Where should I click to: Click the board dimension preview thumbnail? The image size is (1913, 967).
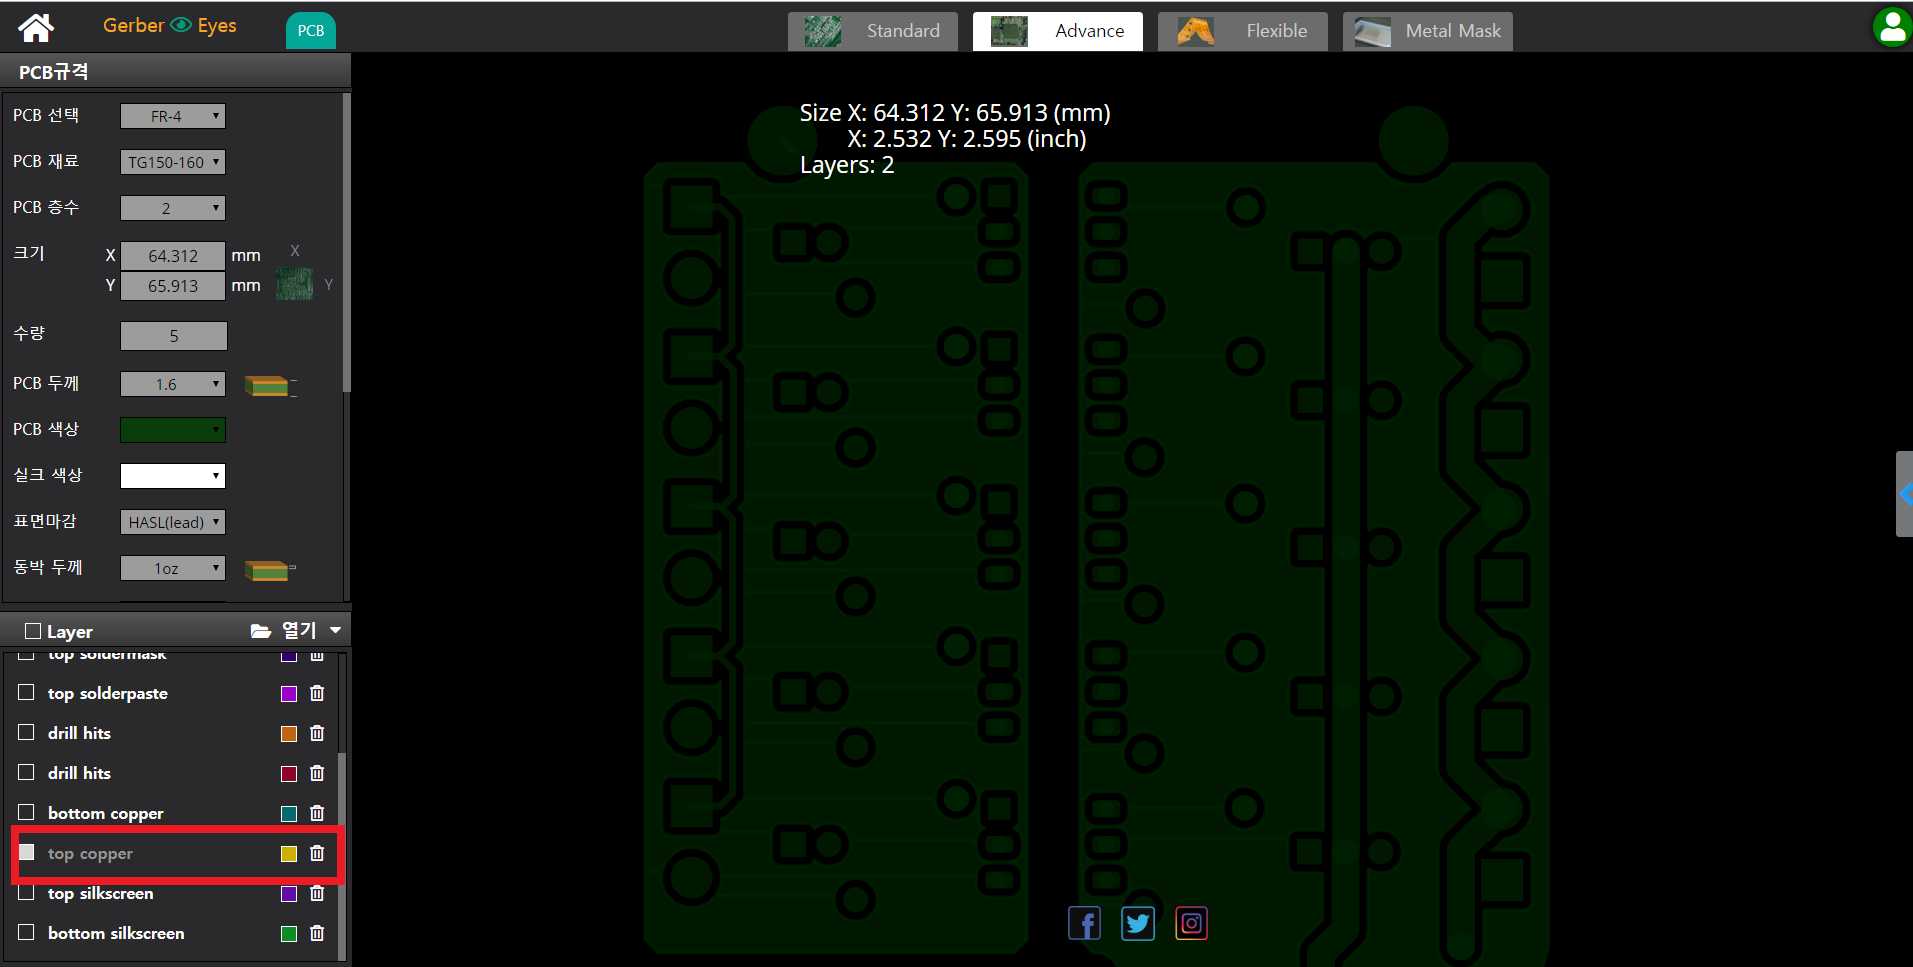click(x=294, y=284)
